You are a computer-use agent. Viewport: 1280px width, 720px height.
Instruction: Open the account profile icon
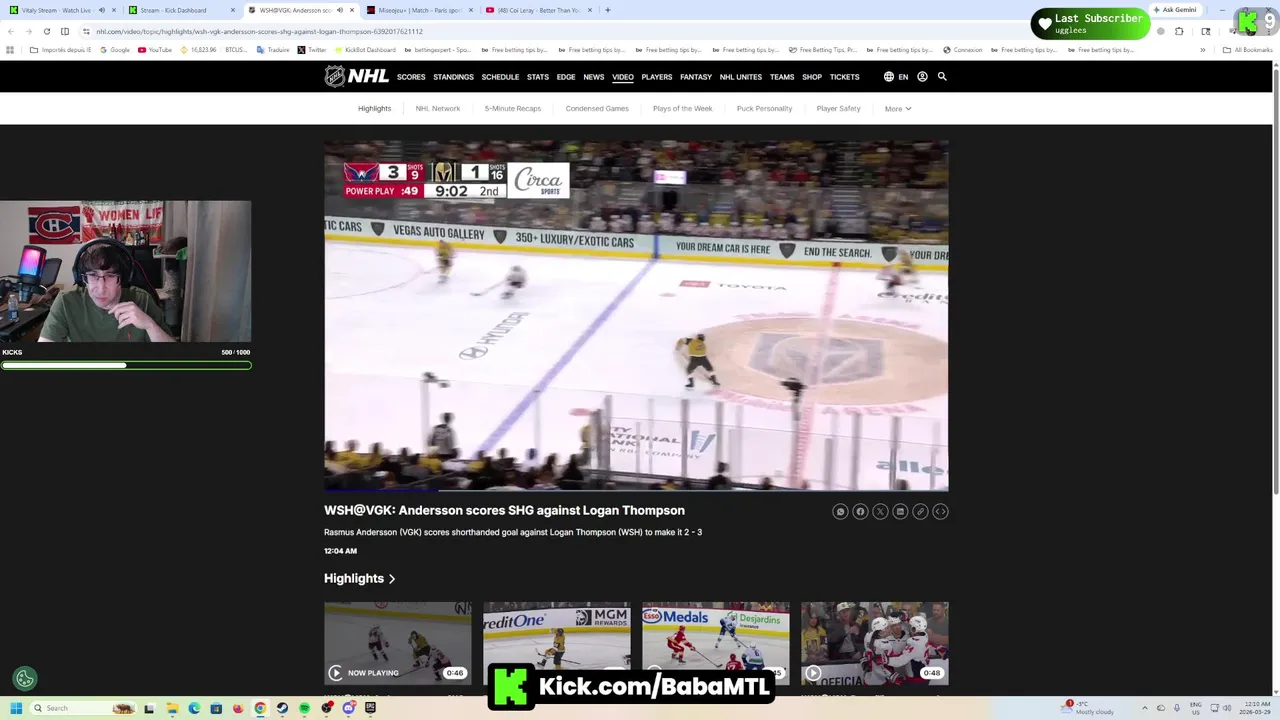click(922, 76)
